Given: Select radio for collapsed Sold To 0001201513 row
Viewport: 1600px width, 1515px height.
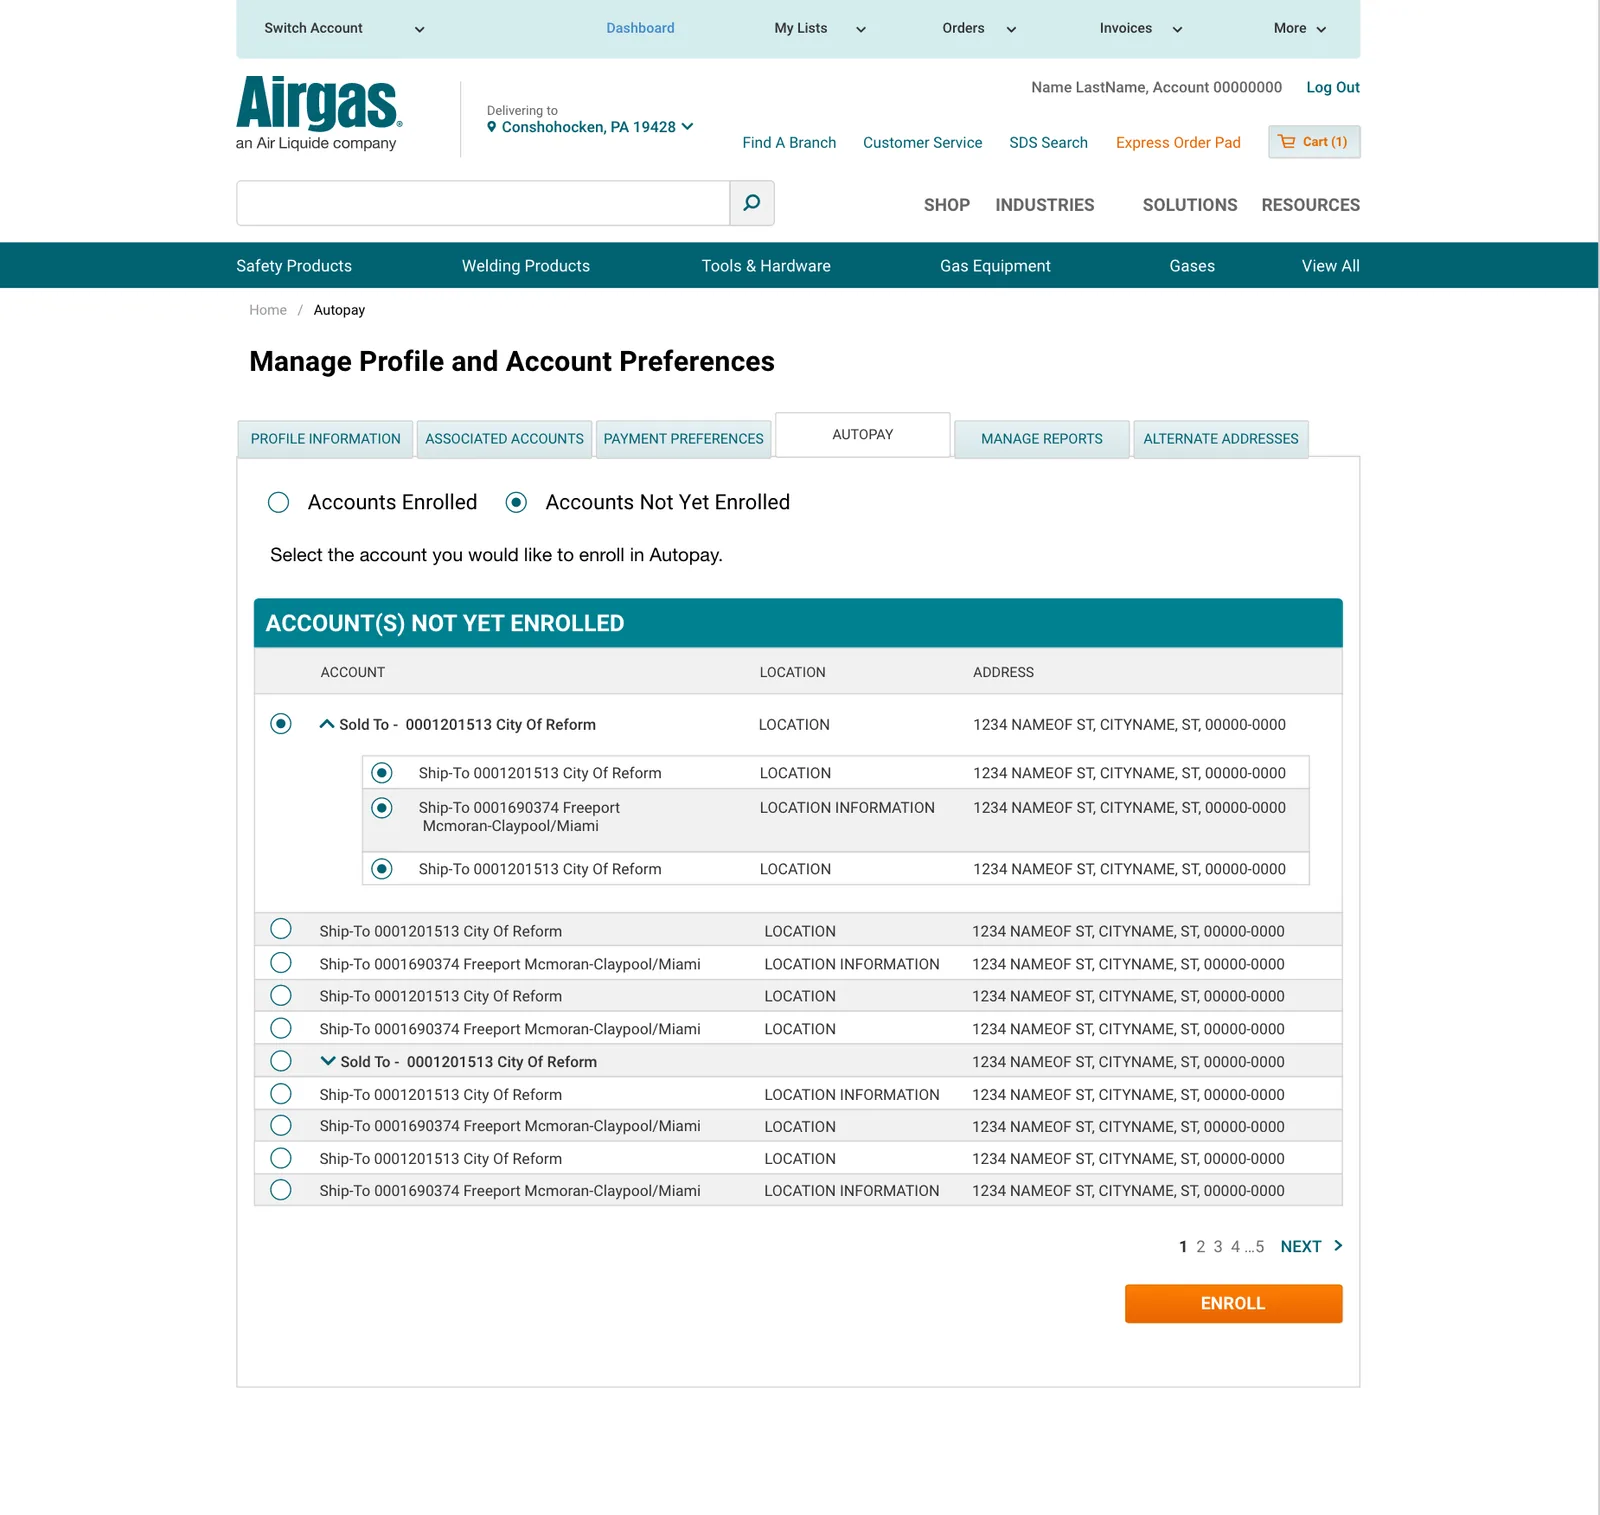Looking at the screenshot, I should (x=281, y=1061).
